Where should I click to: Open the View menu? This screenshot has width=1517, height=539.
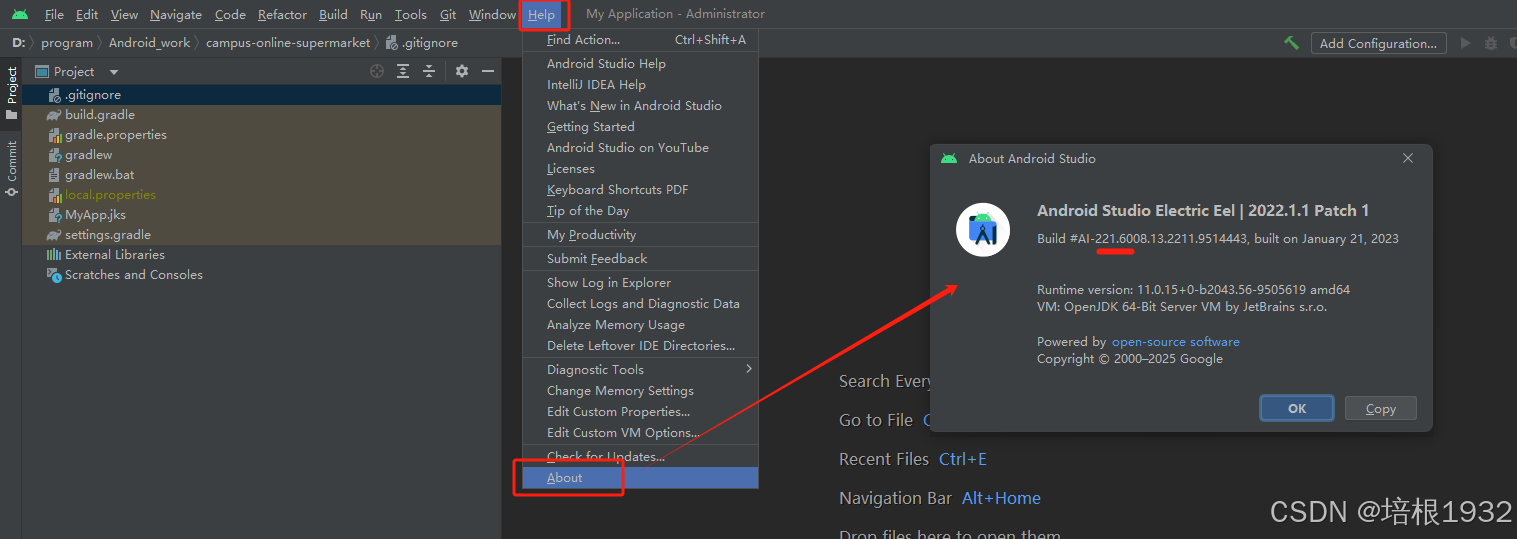point(124,14)
